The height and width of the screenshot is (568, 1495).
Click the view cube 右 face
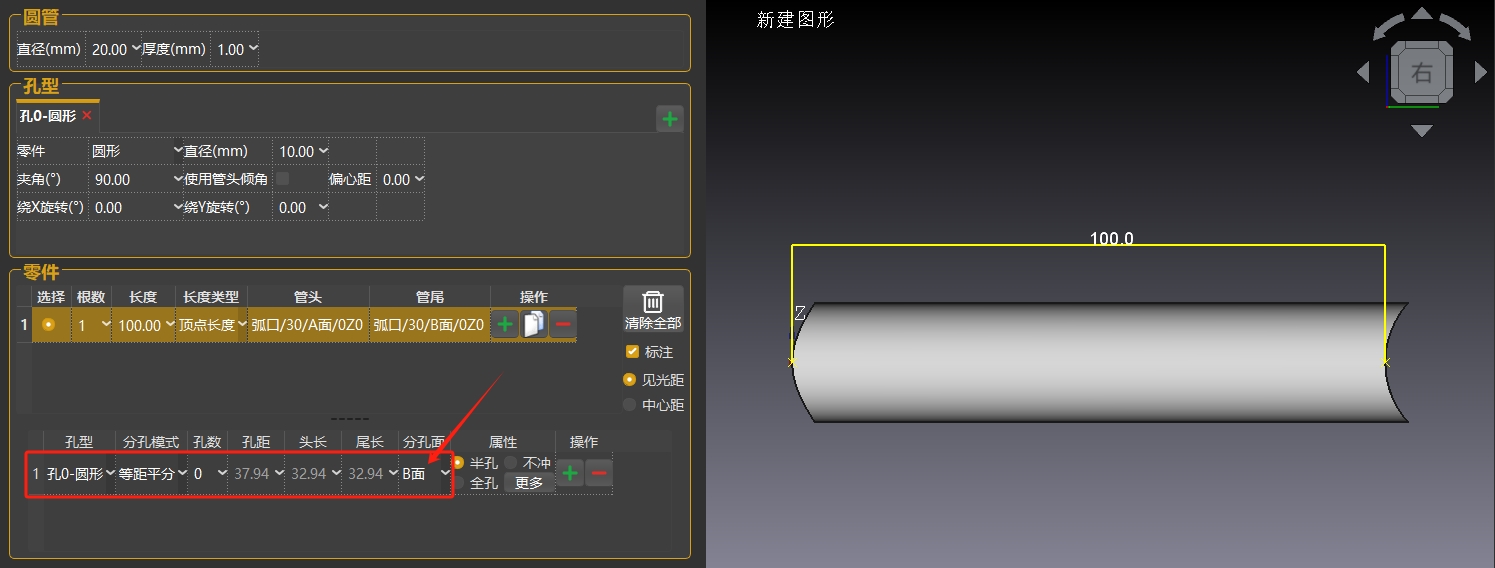(1421, 73)
